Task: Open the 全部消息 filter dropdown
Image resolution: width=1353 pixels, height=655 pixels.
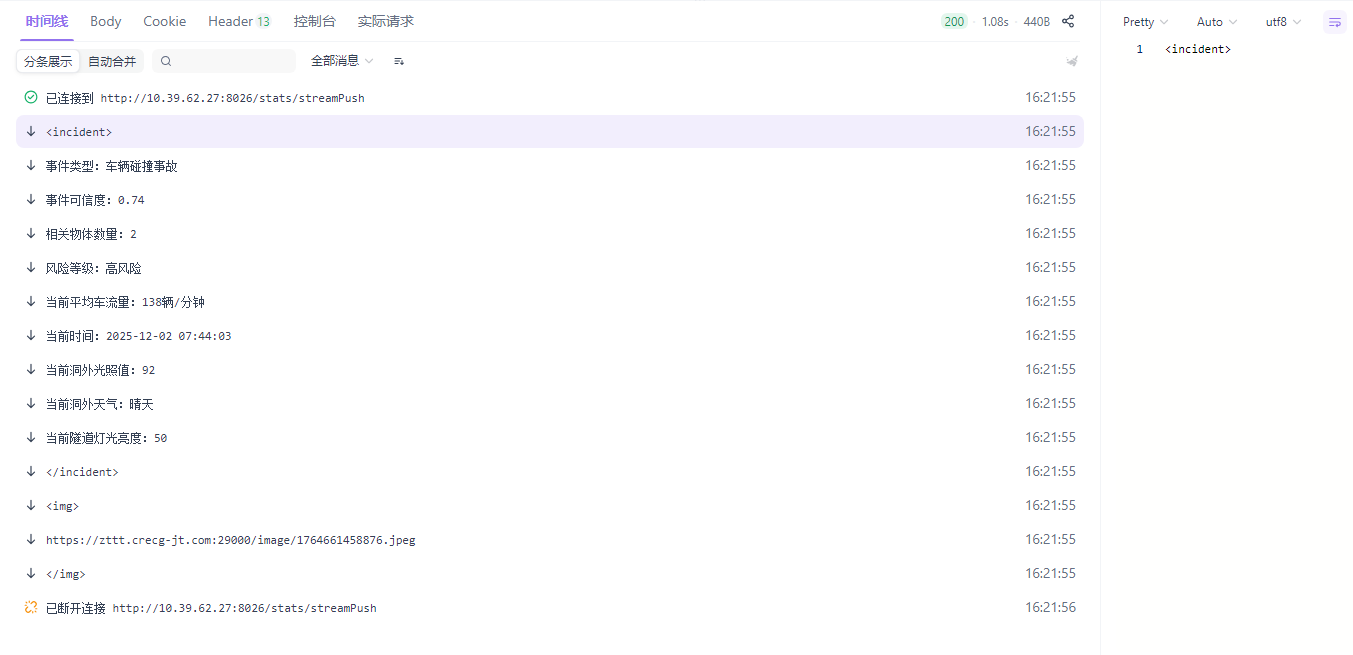Action: click(342, 61)
